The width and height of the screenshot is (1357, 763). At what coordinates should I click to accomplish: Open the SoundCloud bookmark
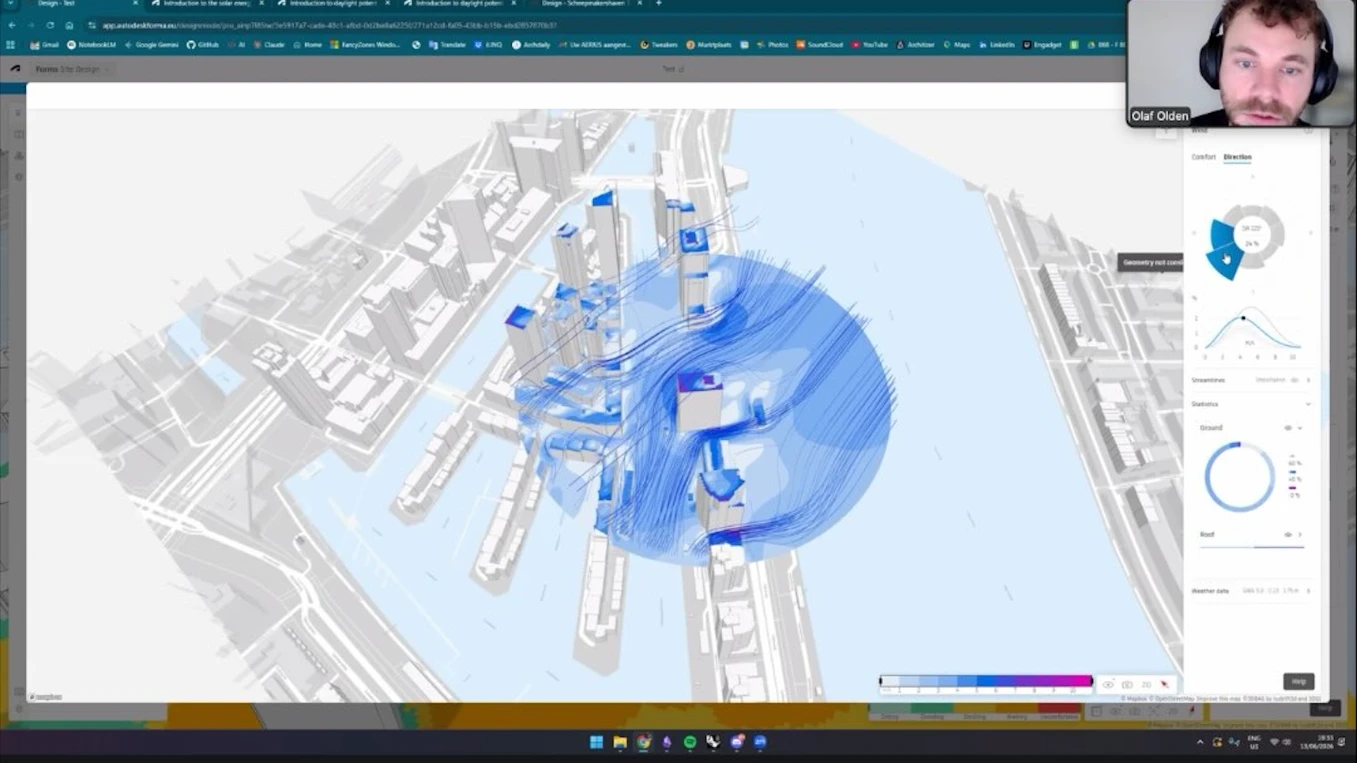[x=820, y=45]
